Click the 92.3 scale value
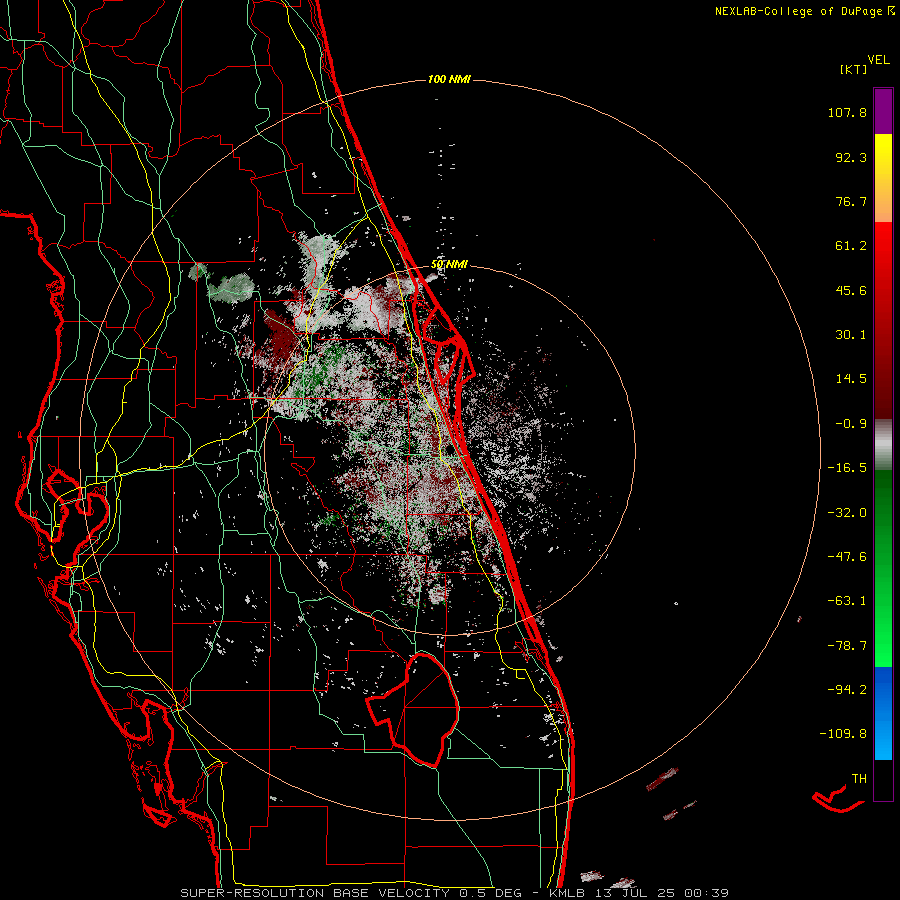The width and height of the screenshot is (900, 900). (851, 157)
